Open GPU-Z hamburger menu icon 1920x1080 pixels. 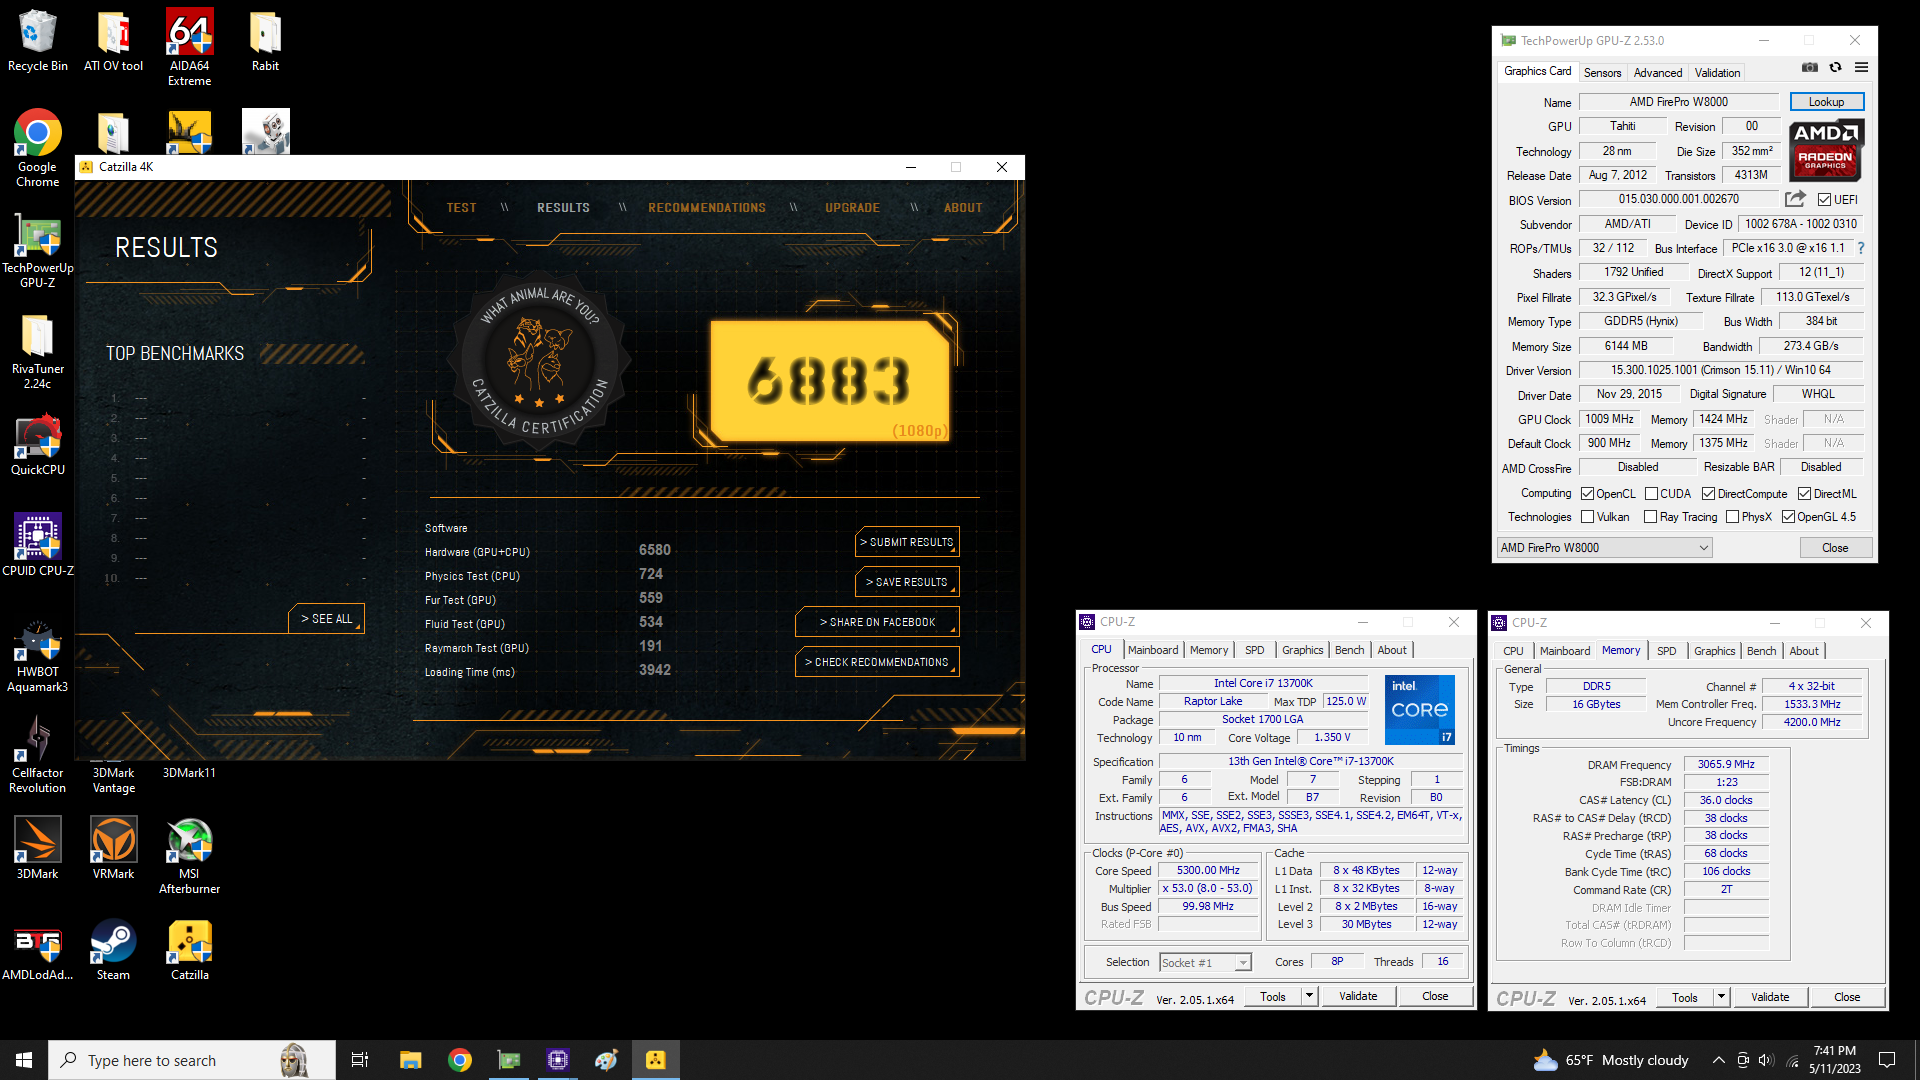pyautogui.click(x=1861, y=68)
